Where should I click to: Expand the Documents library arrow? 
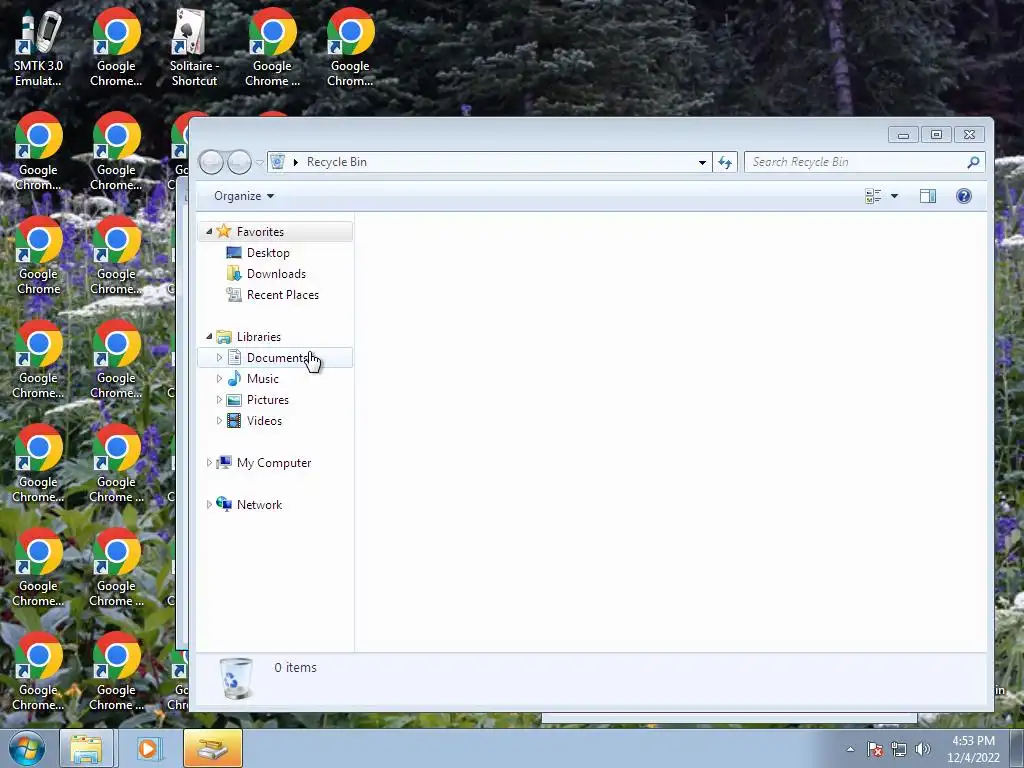(219, 358)
